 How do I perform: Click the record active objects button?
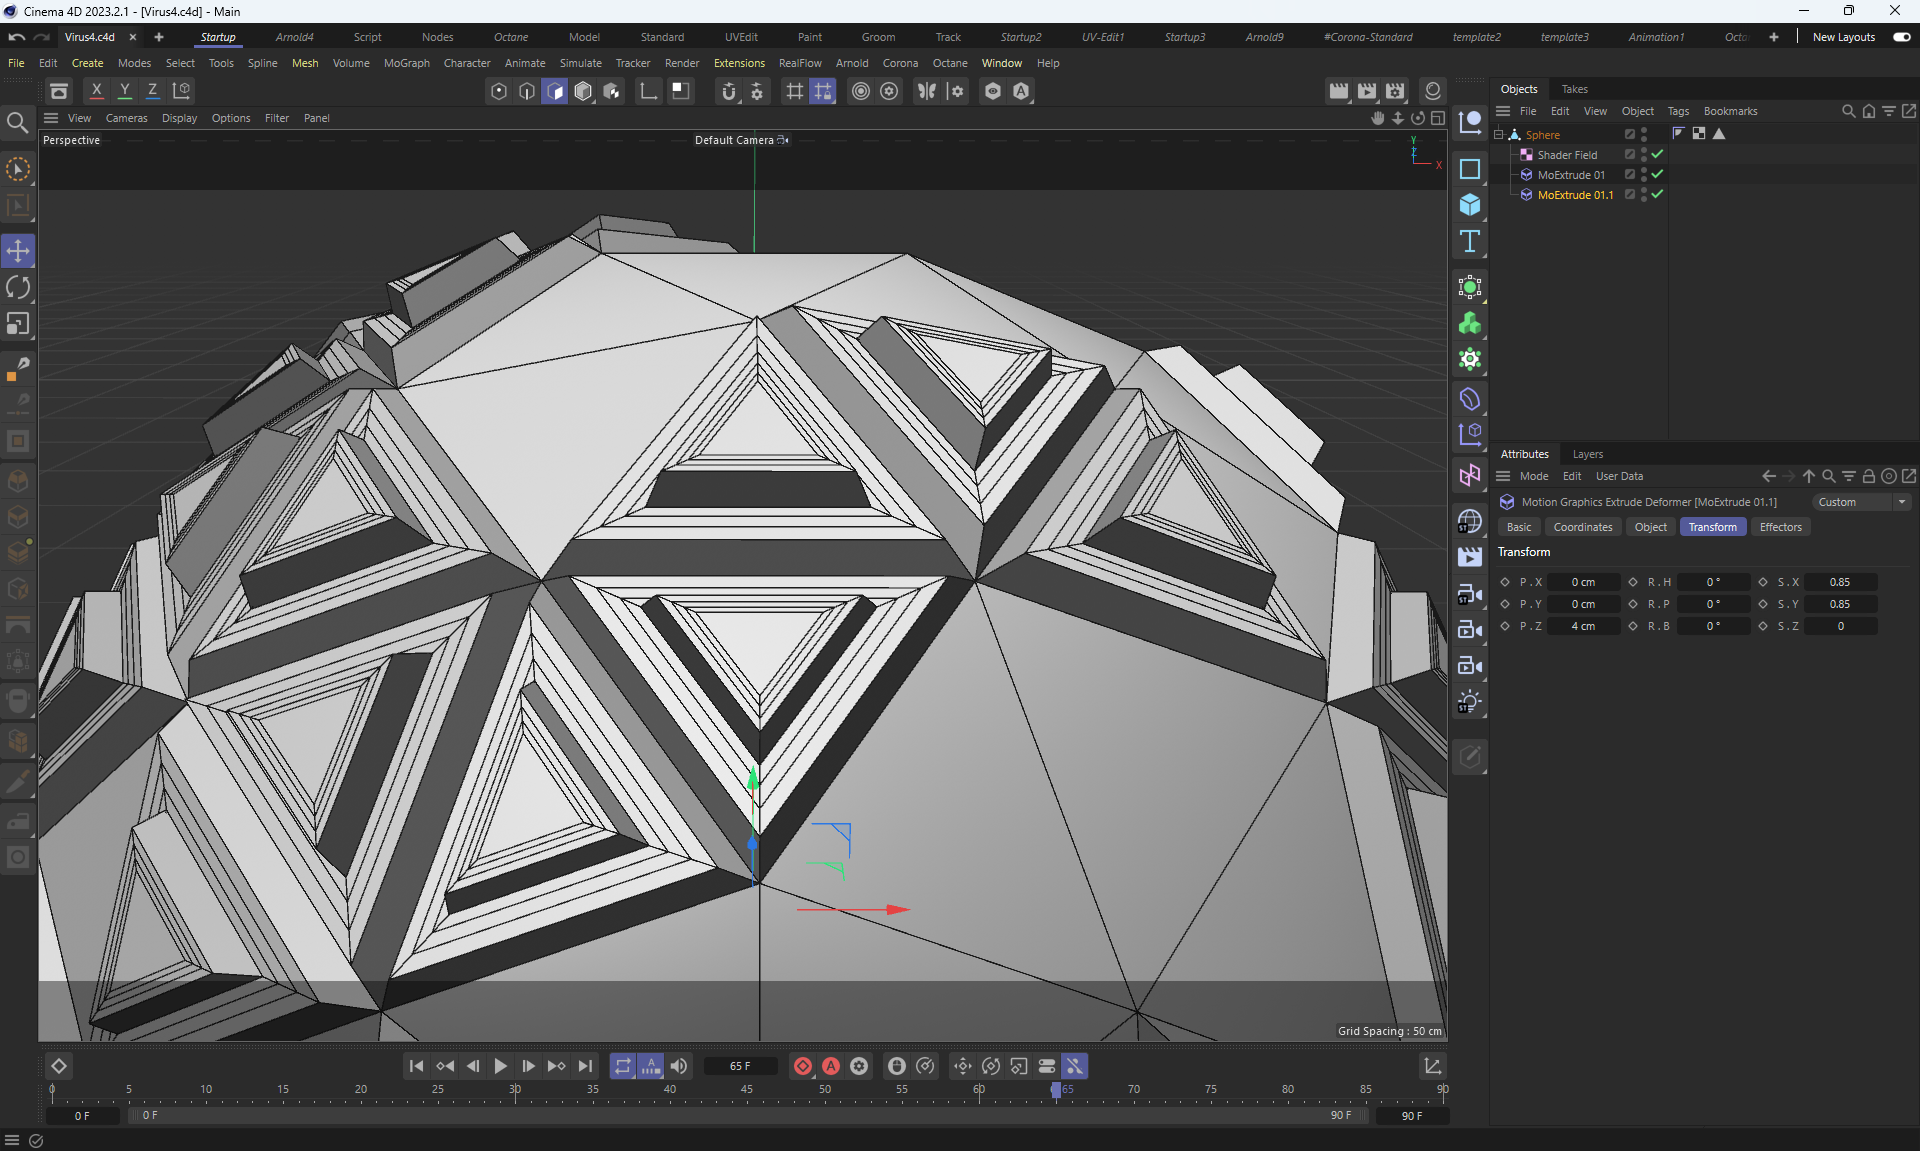coord(802,1066)
